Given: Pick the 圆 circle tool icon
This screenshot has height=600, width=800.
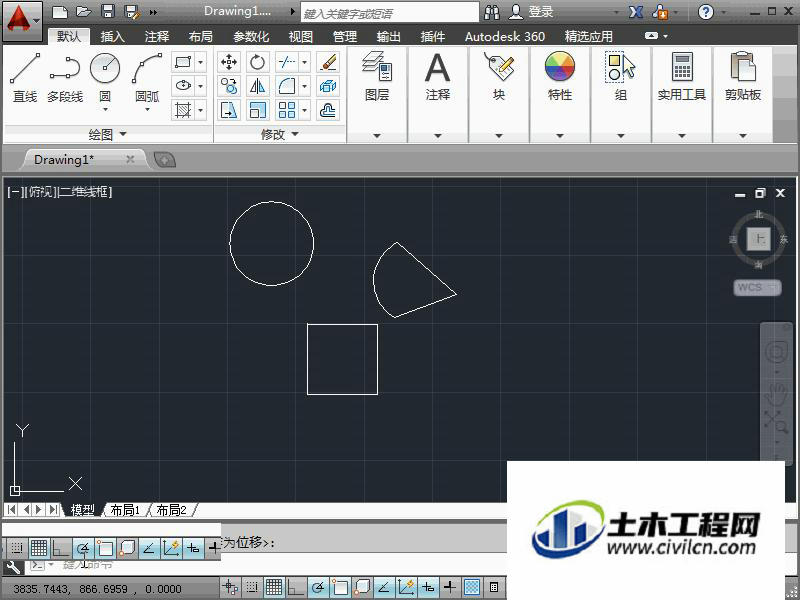Looking at the screenshot, I should point(105,68).
